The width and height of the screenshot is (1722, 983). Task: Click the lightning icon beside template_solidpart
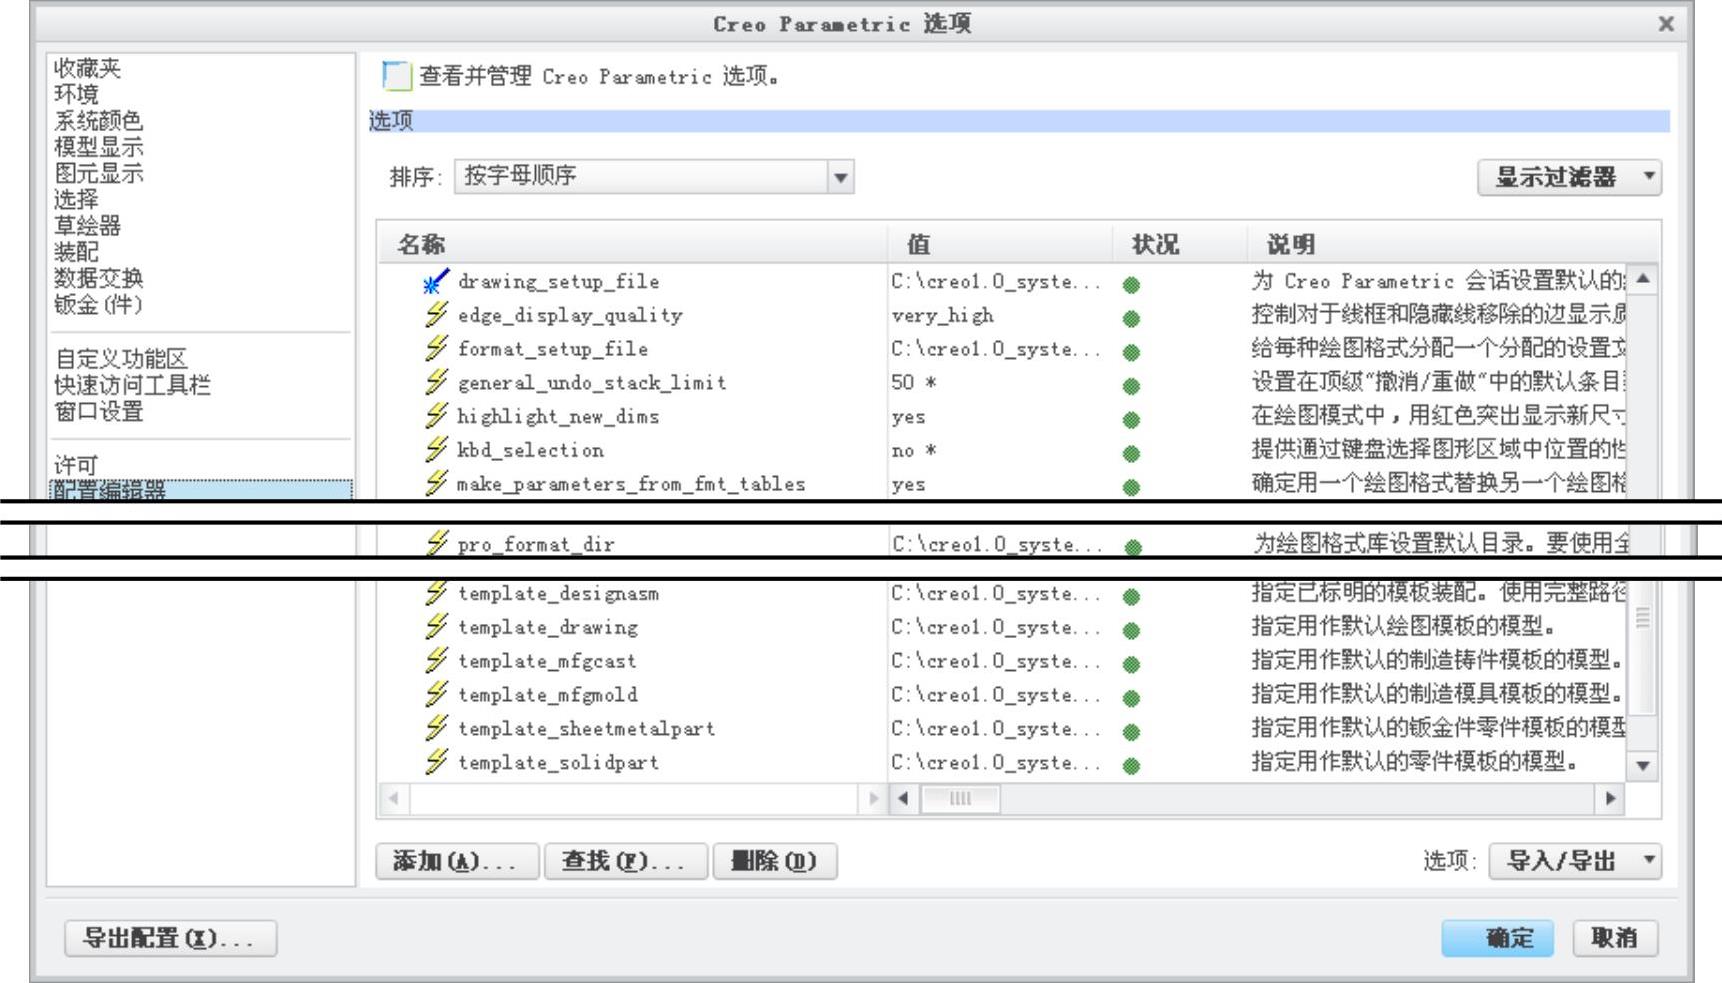tap(436, 762)
